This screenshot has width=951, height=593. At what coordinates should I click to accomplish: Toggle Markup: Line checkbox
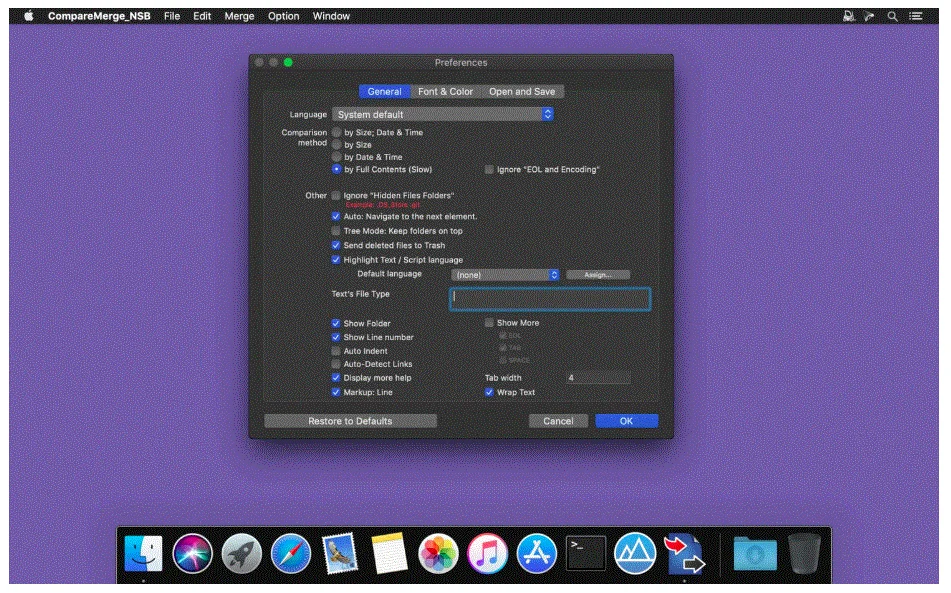coord(335,392)
